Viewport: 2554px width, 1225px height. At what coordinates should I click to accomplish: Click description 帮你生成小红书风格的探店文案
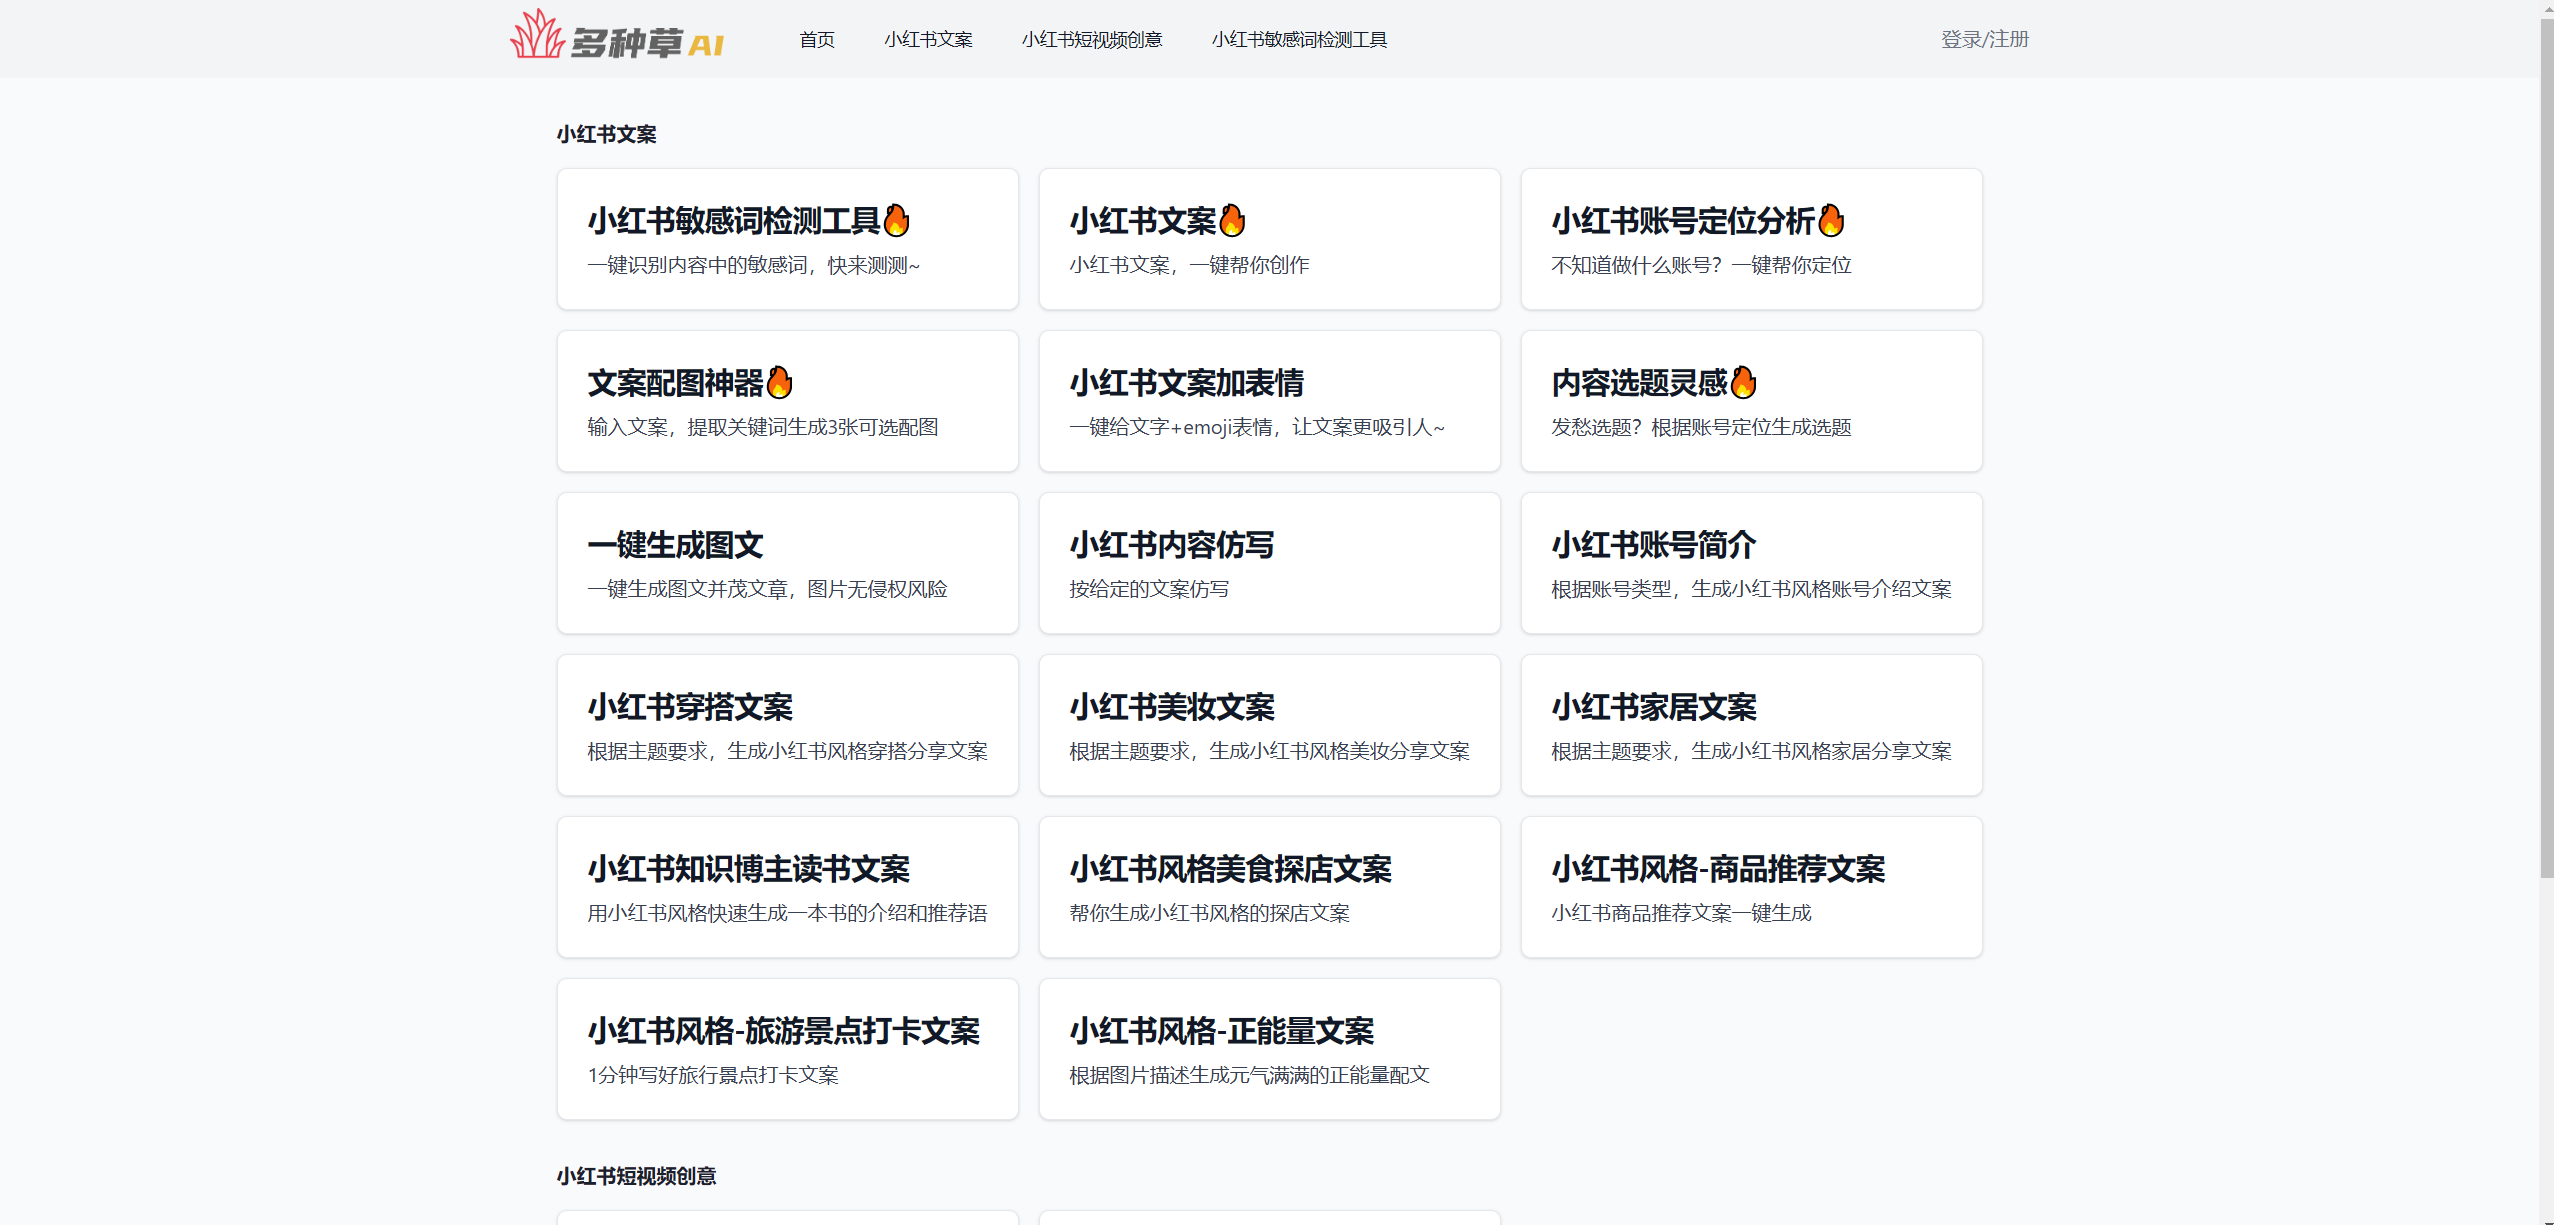coord(1209,913)
